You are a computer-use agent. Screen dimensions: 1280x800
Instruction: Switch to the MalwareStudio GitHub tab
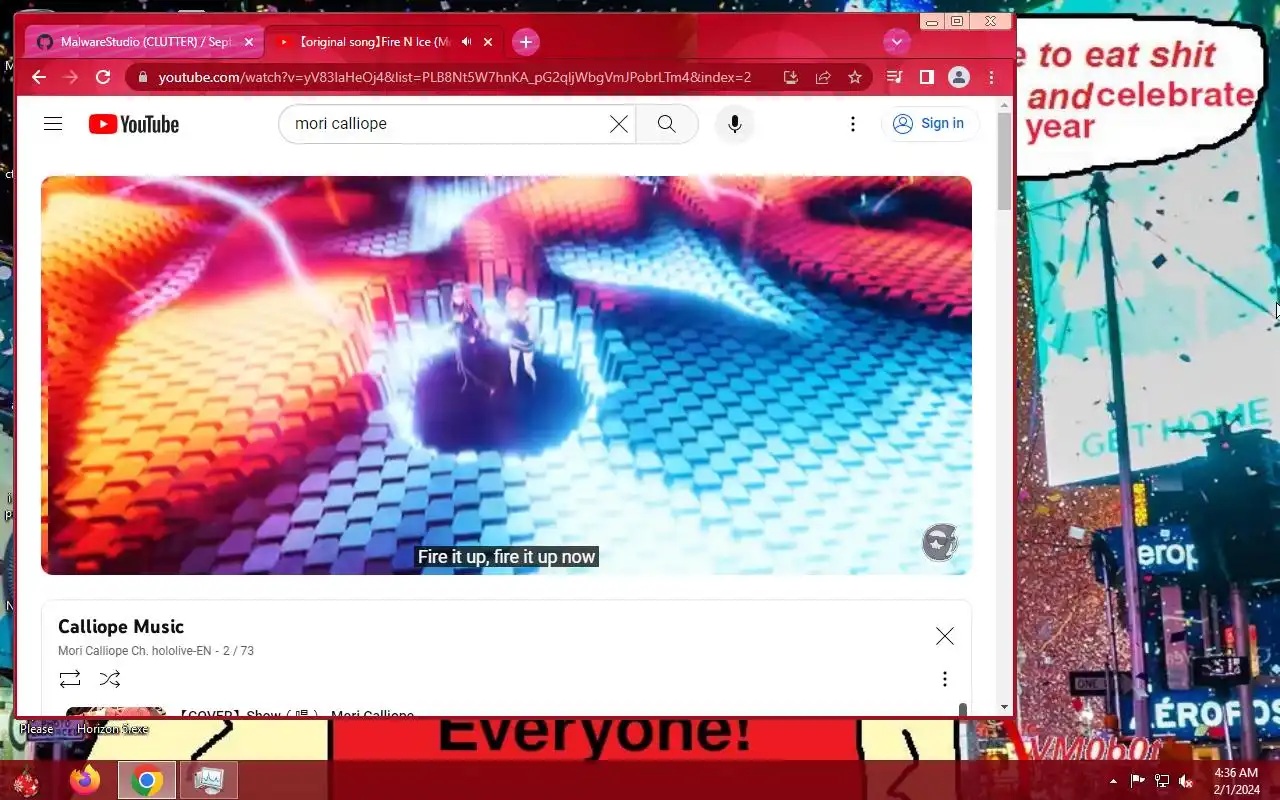[145, 42]
